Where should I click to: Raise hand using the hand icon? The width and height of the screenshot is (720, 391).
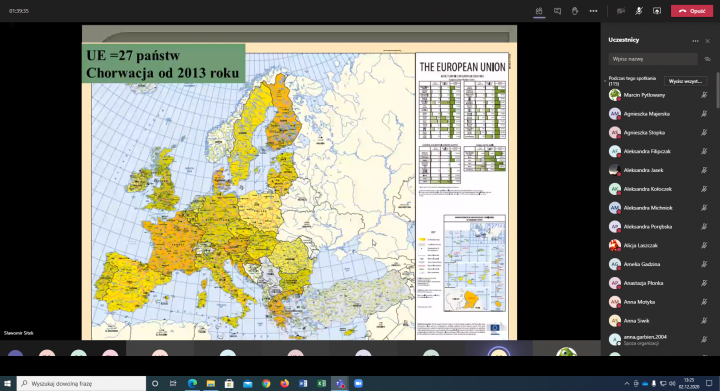tap(575, 11)
